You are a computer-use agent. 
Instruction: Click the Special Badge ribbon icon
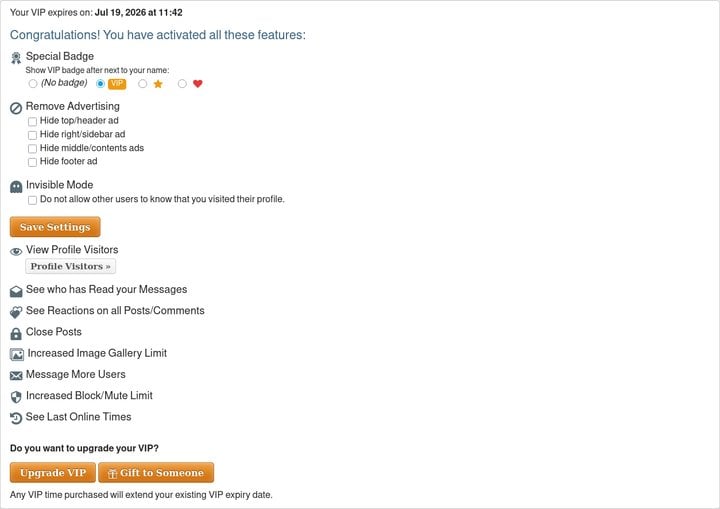(x=16, y=58)
